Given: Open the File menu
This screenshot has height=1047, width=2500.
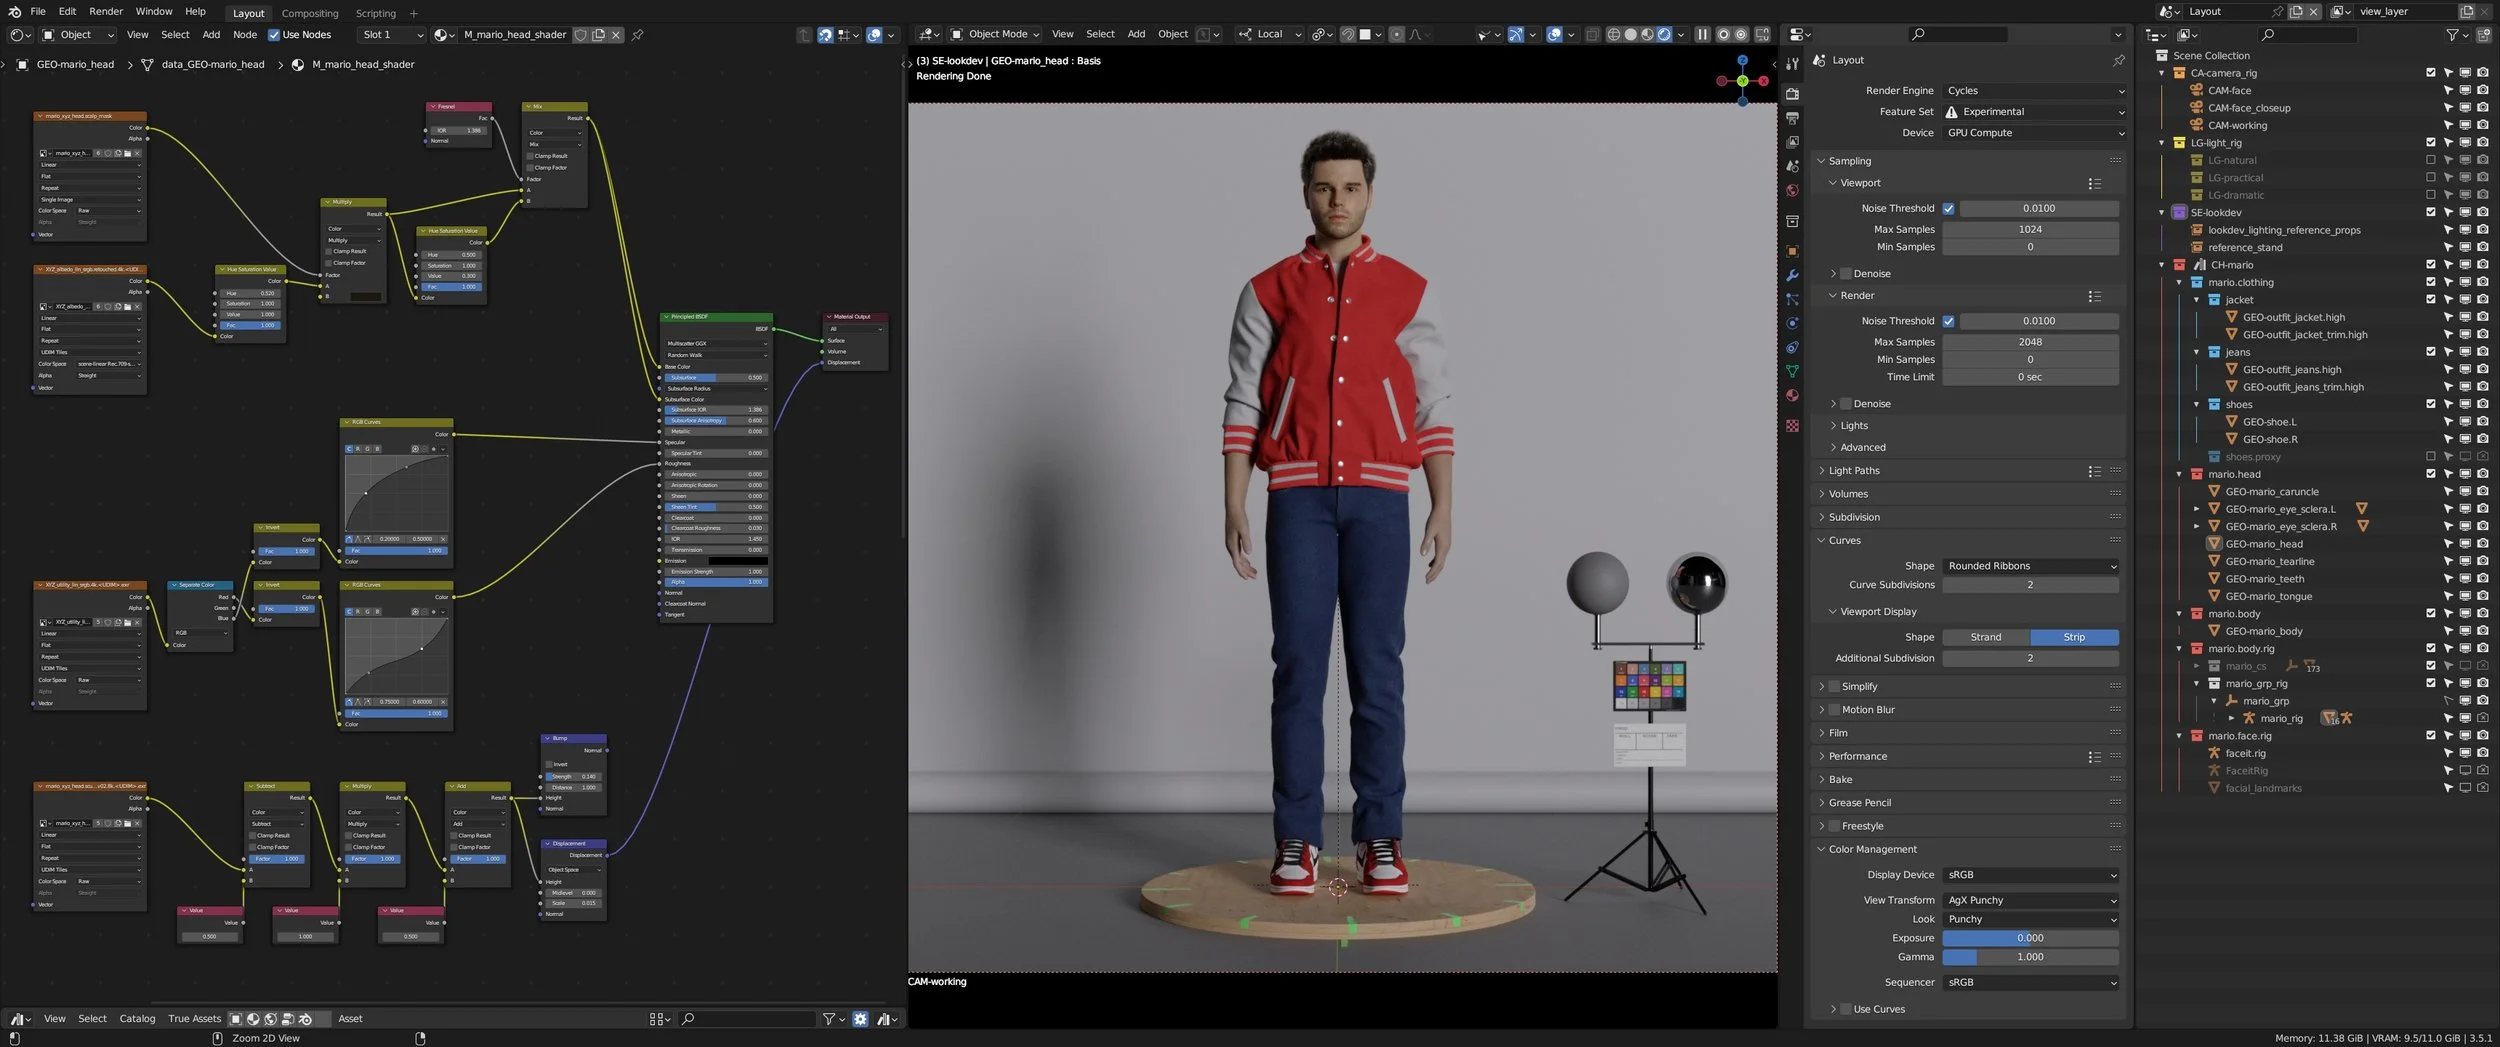Looking at the screenshot, I should coord(38,12).
